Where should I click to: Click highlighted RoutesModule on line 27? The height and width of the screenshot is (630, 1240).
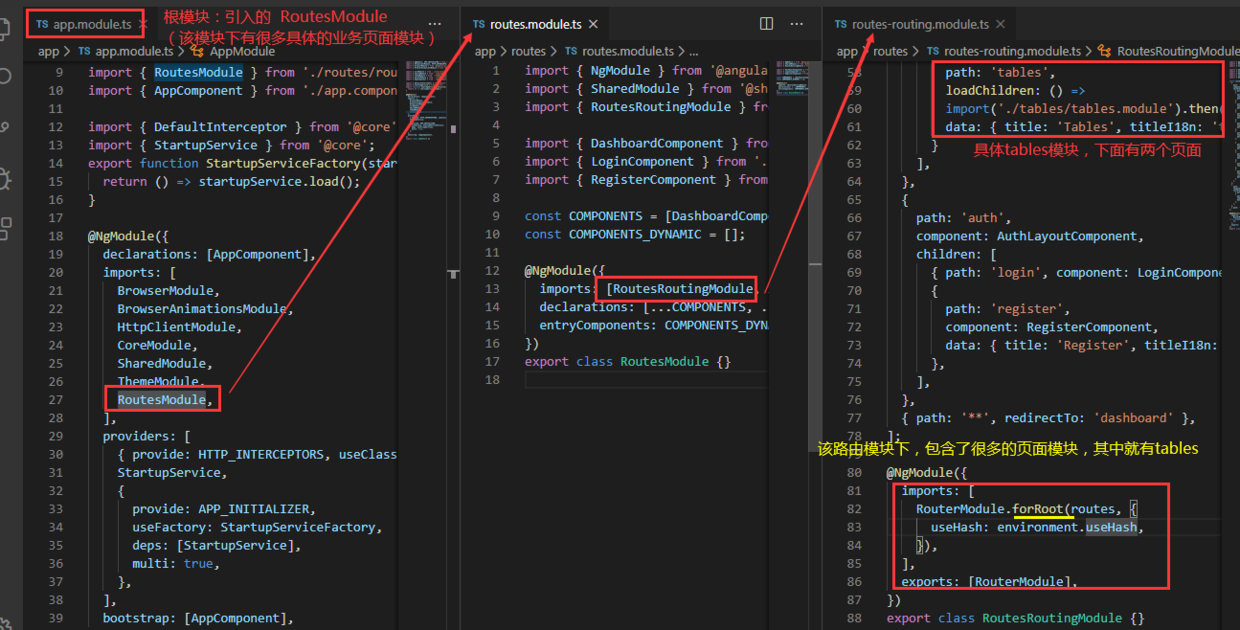[x=161, y=400]
